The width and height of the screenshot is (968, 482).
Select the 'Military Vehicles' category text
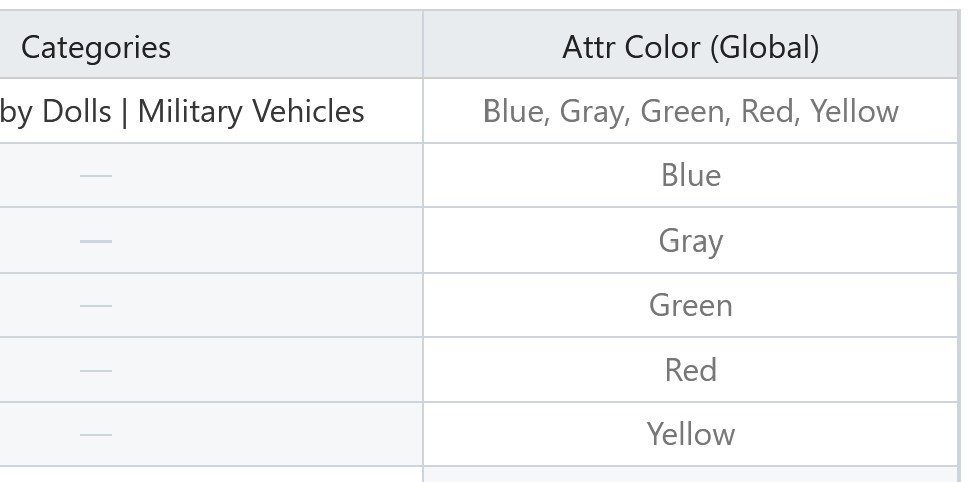[251, 112]
